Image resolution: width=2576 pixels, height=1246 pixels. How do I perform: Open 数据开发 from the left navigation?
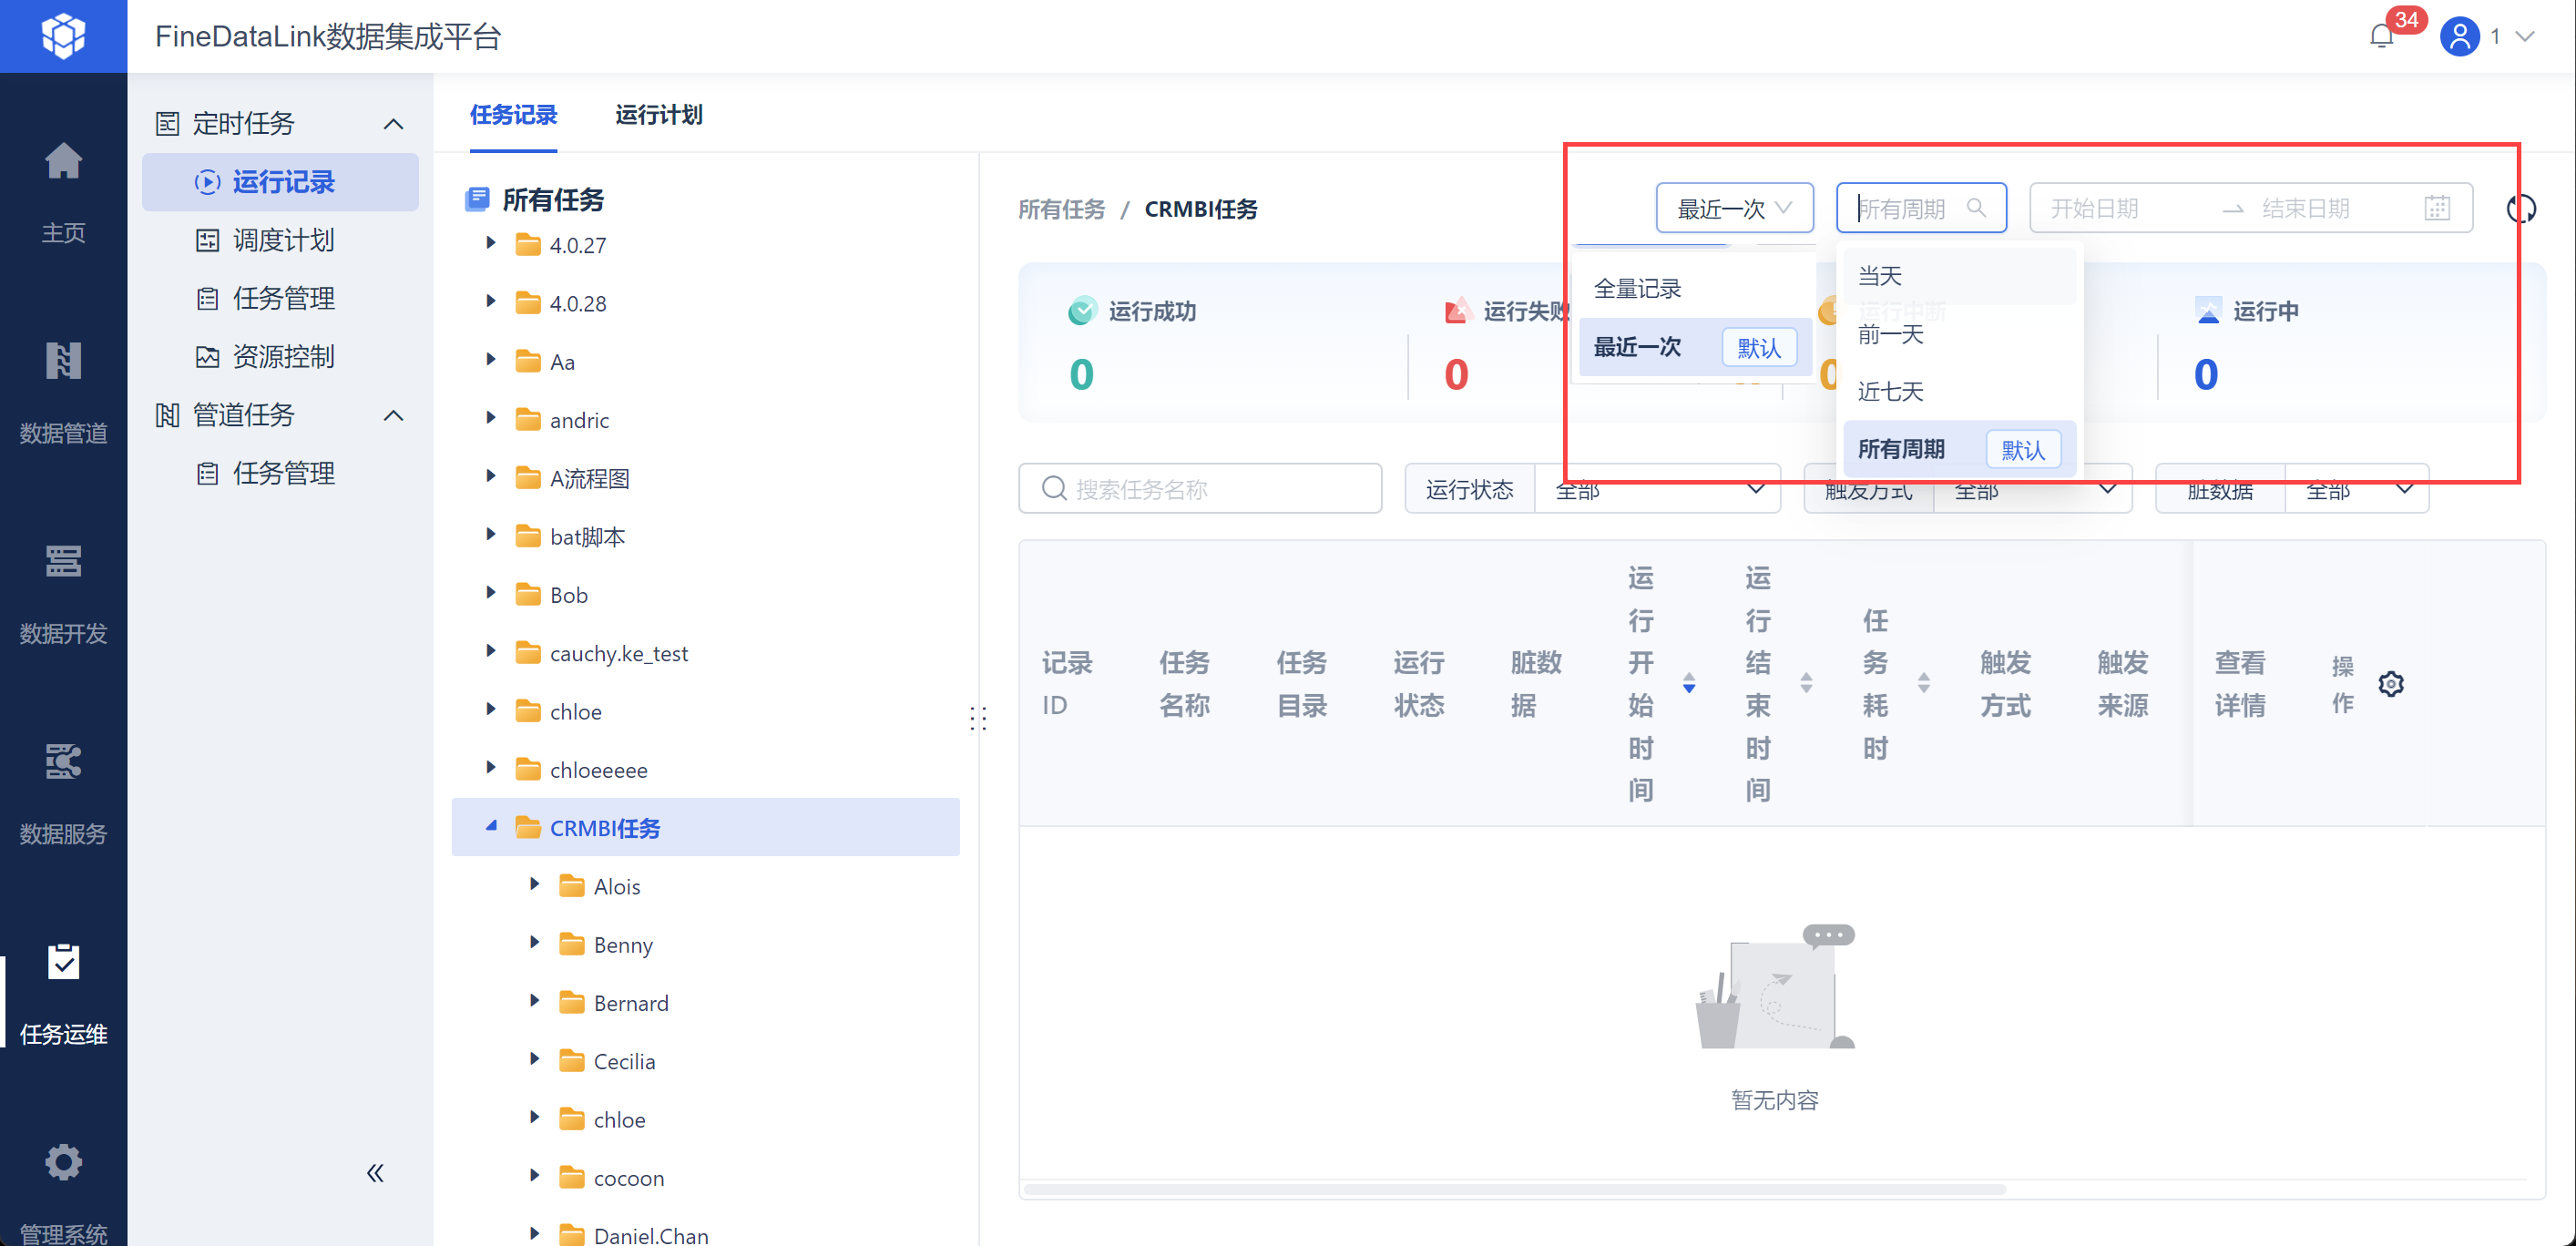(63, 592)
